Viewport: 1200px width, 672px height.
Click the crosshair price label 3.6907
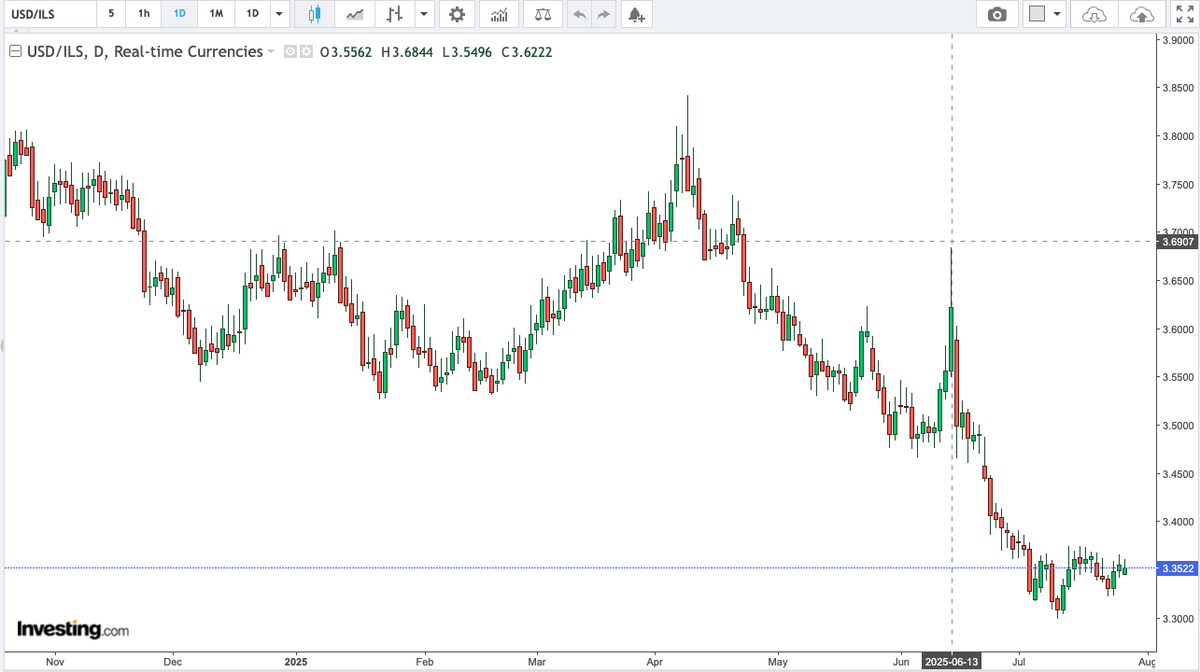pos(1176,241)
